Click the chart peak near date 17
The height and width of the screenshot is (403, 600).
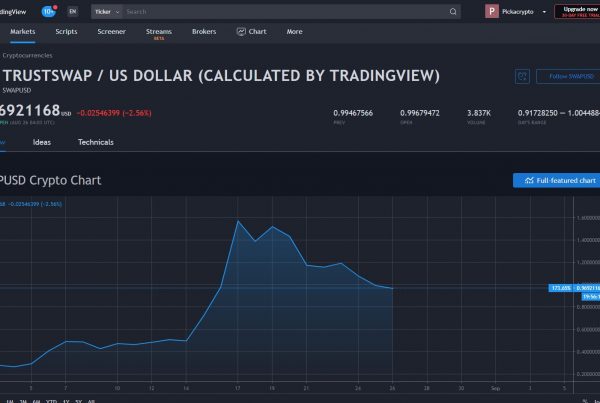tap(238, 221)
